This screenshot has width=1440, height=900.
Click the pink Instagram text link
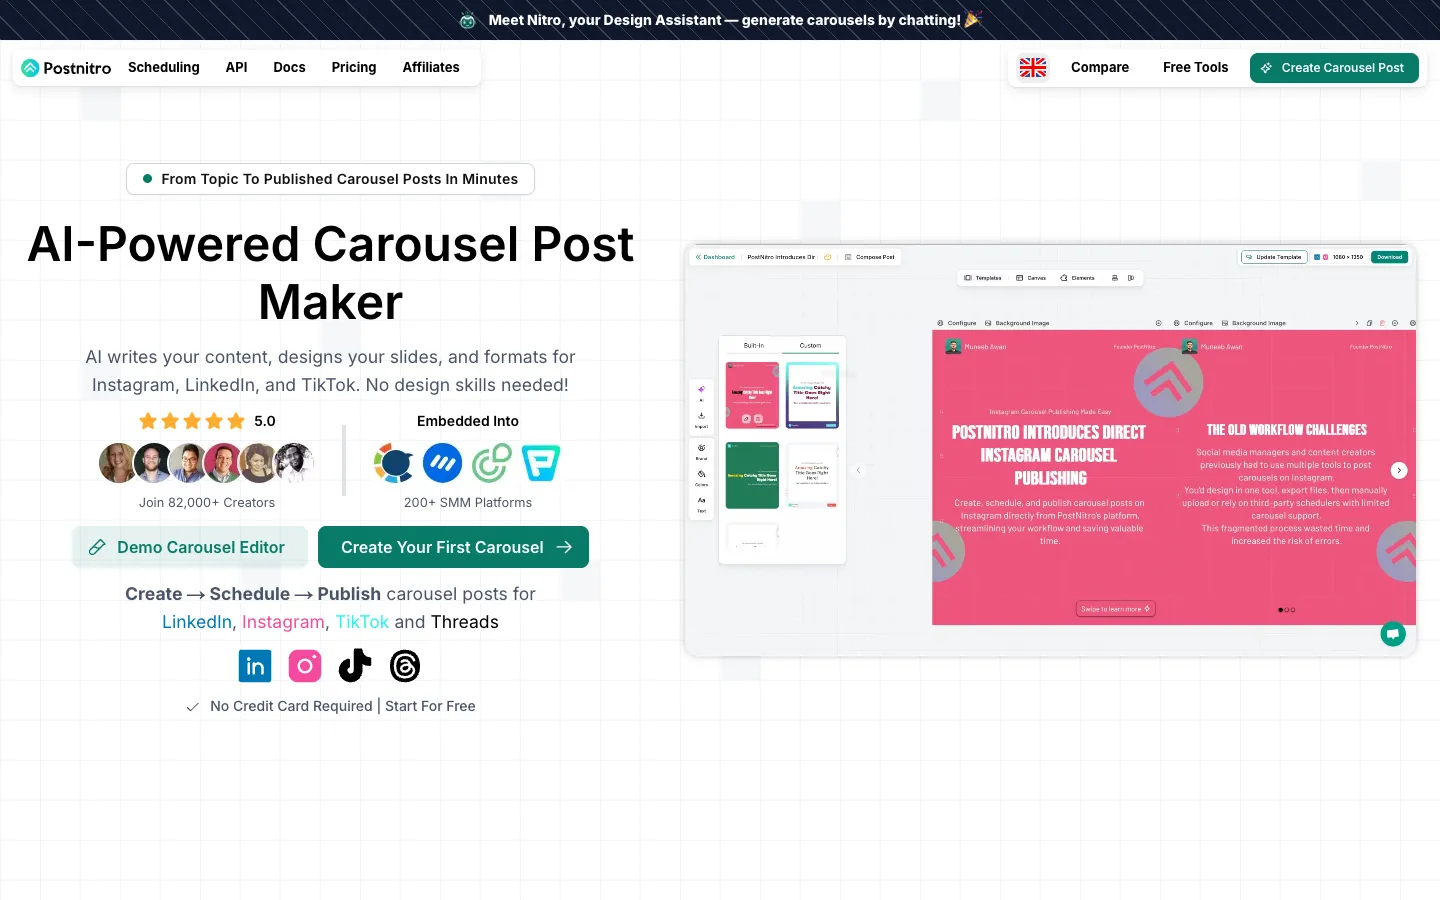(283, 622)
